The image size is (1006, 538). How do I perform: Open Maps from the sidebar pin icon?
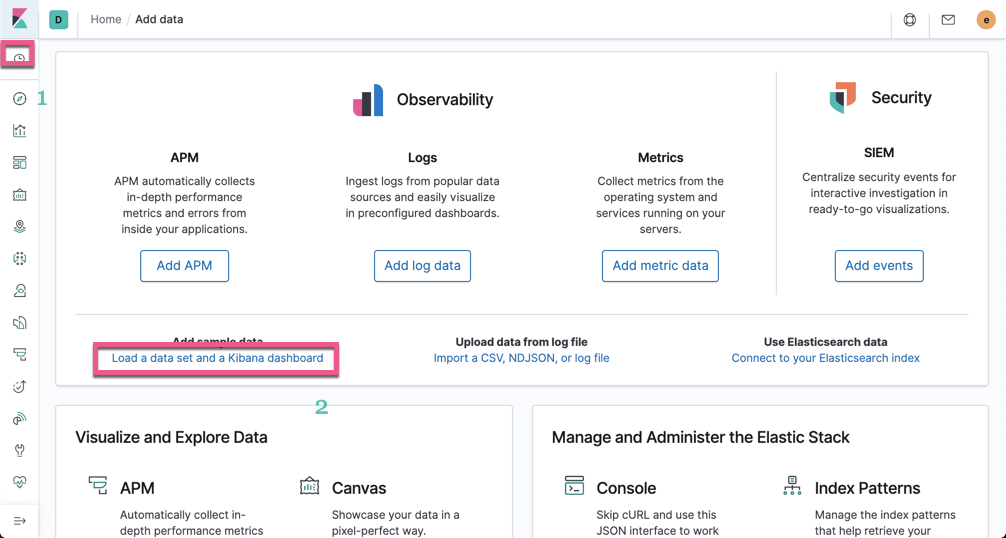click(x=19, y=226)
